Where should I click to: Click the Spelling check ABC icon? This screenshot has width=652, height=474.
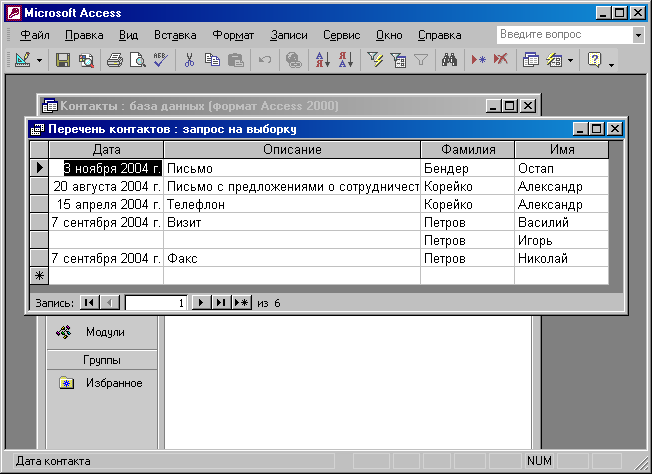[160, 60]
